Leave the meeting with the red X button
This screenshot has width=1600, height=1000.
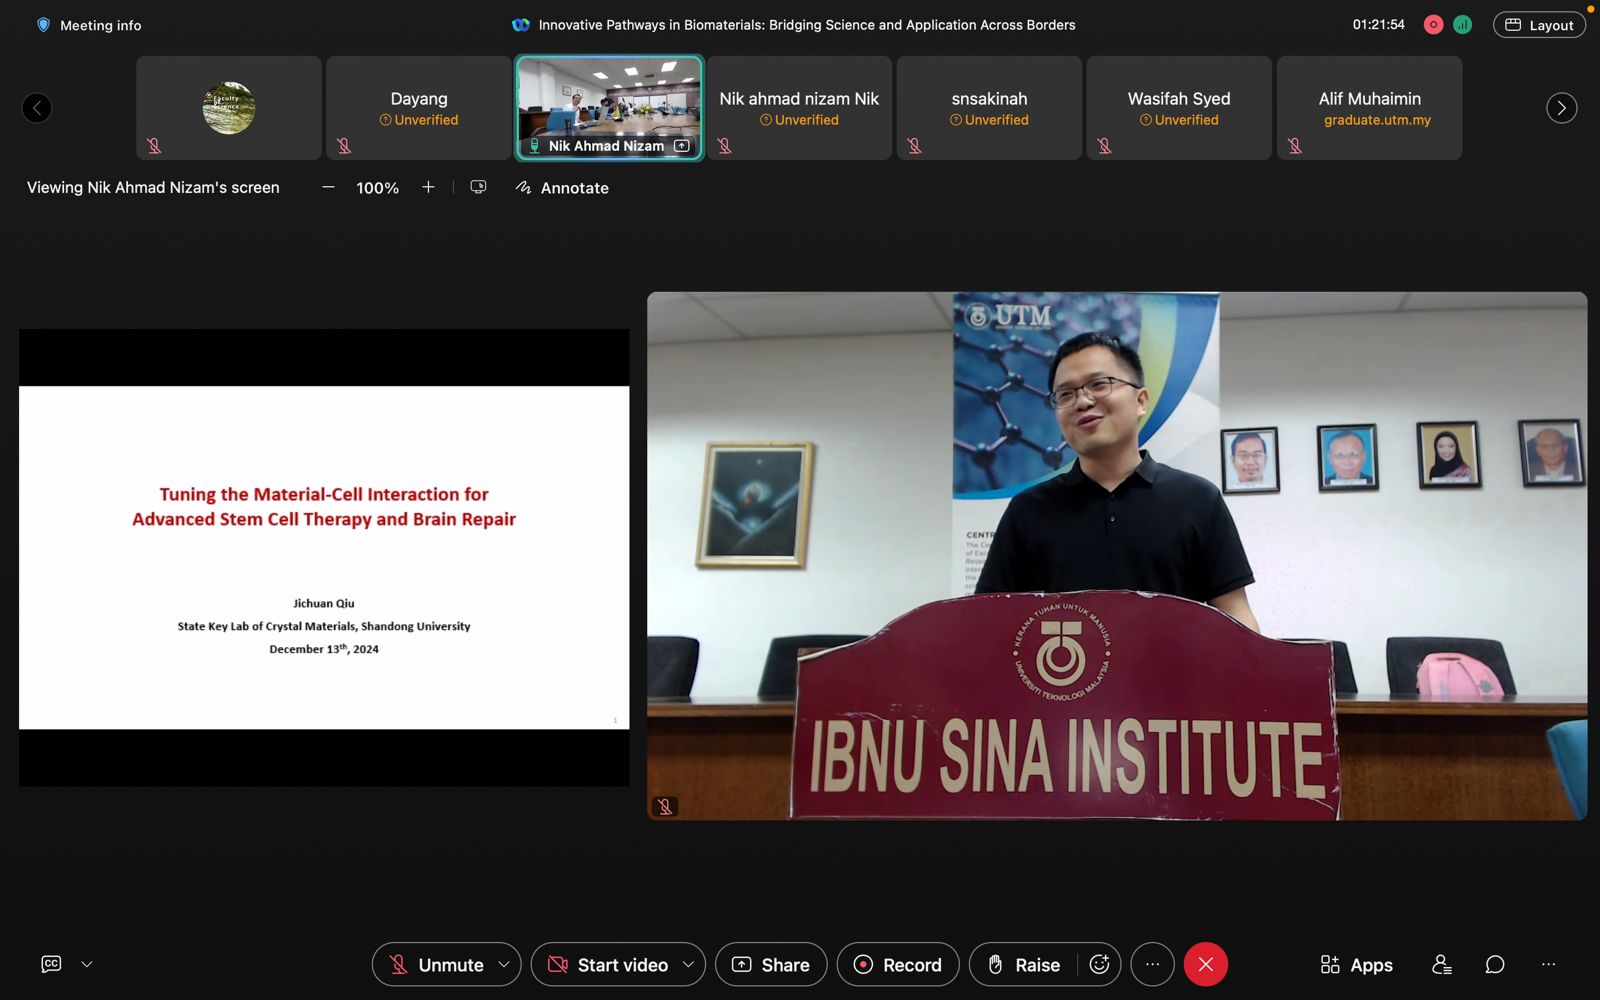(x=1206, y=965)
